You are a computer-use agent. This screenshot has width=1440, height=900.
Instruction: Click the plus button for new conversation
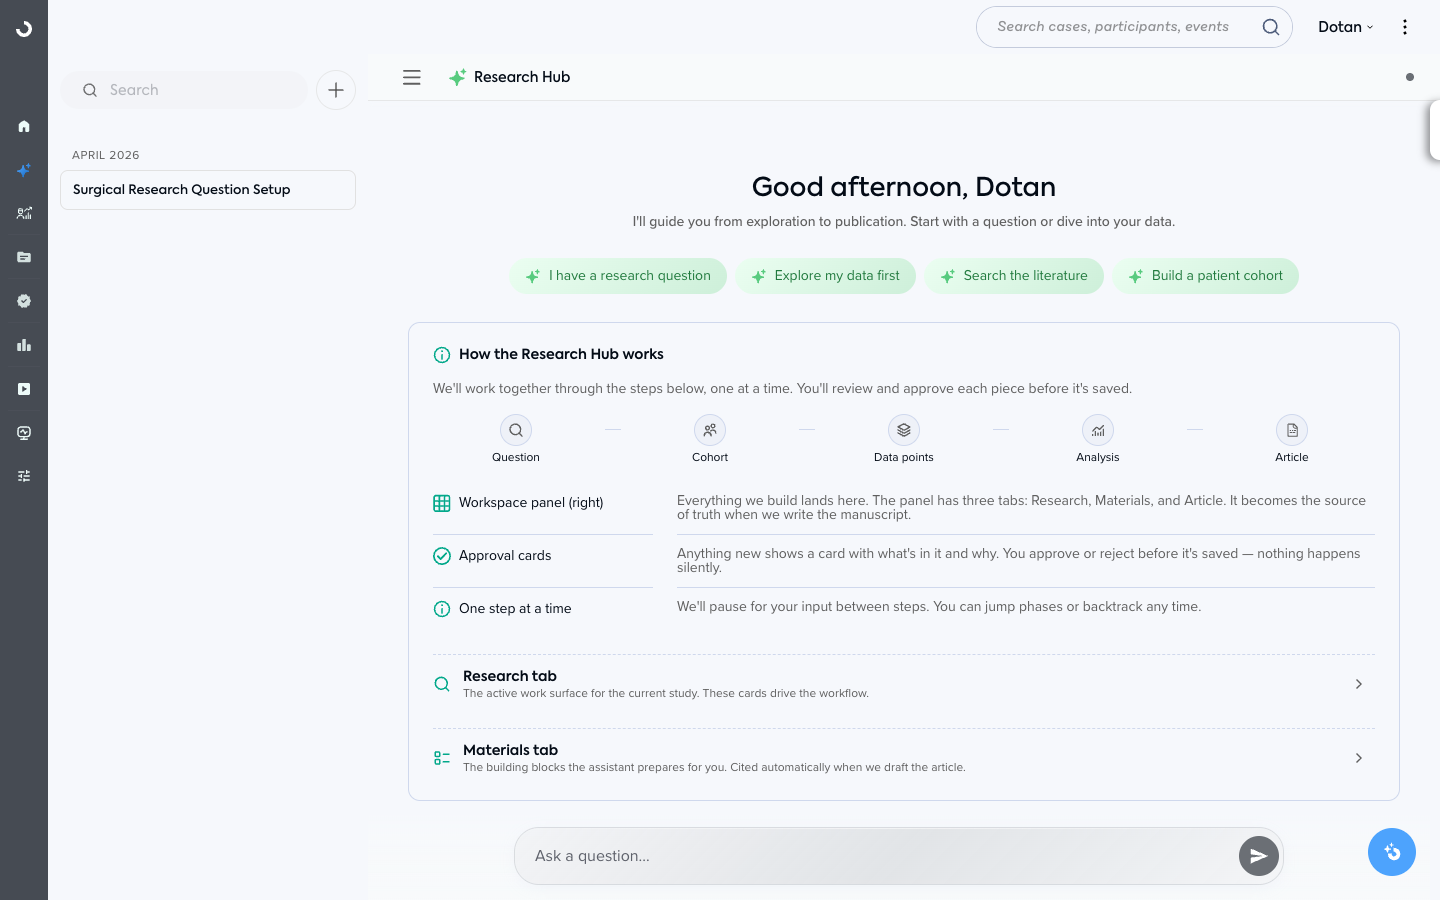tap(336, 90)
